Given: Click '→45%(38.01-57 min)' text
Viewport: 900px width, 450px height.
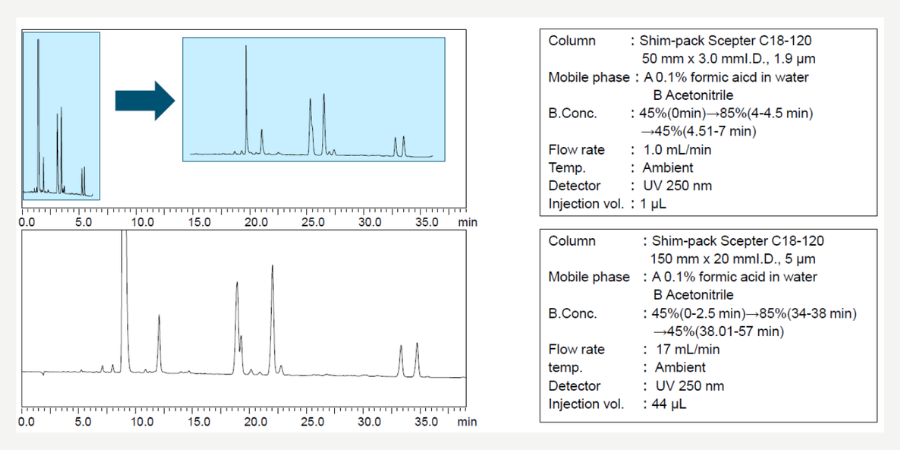Looking at the screenshot, I should [718, 332].
